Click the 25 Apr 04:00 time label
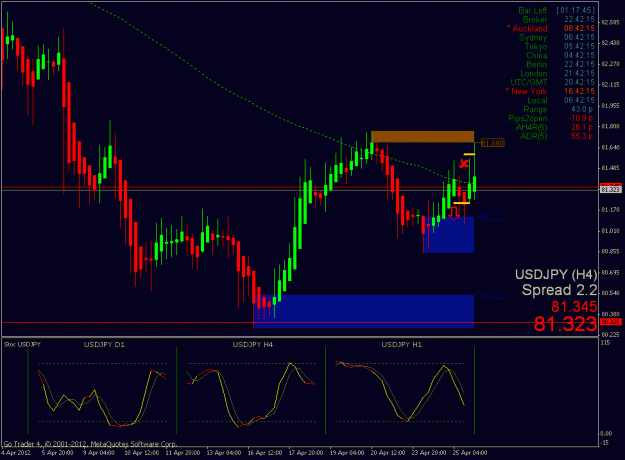Screen dimensions: 625x460 [470, 453]
